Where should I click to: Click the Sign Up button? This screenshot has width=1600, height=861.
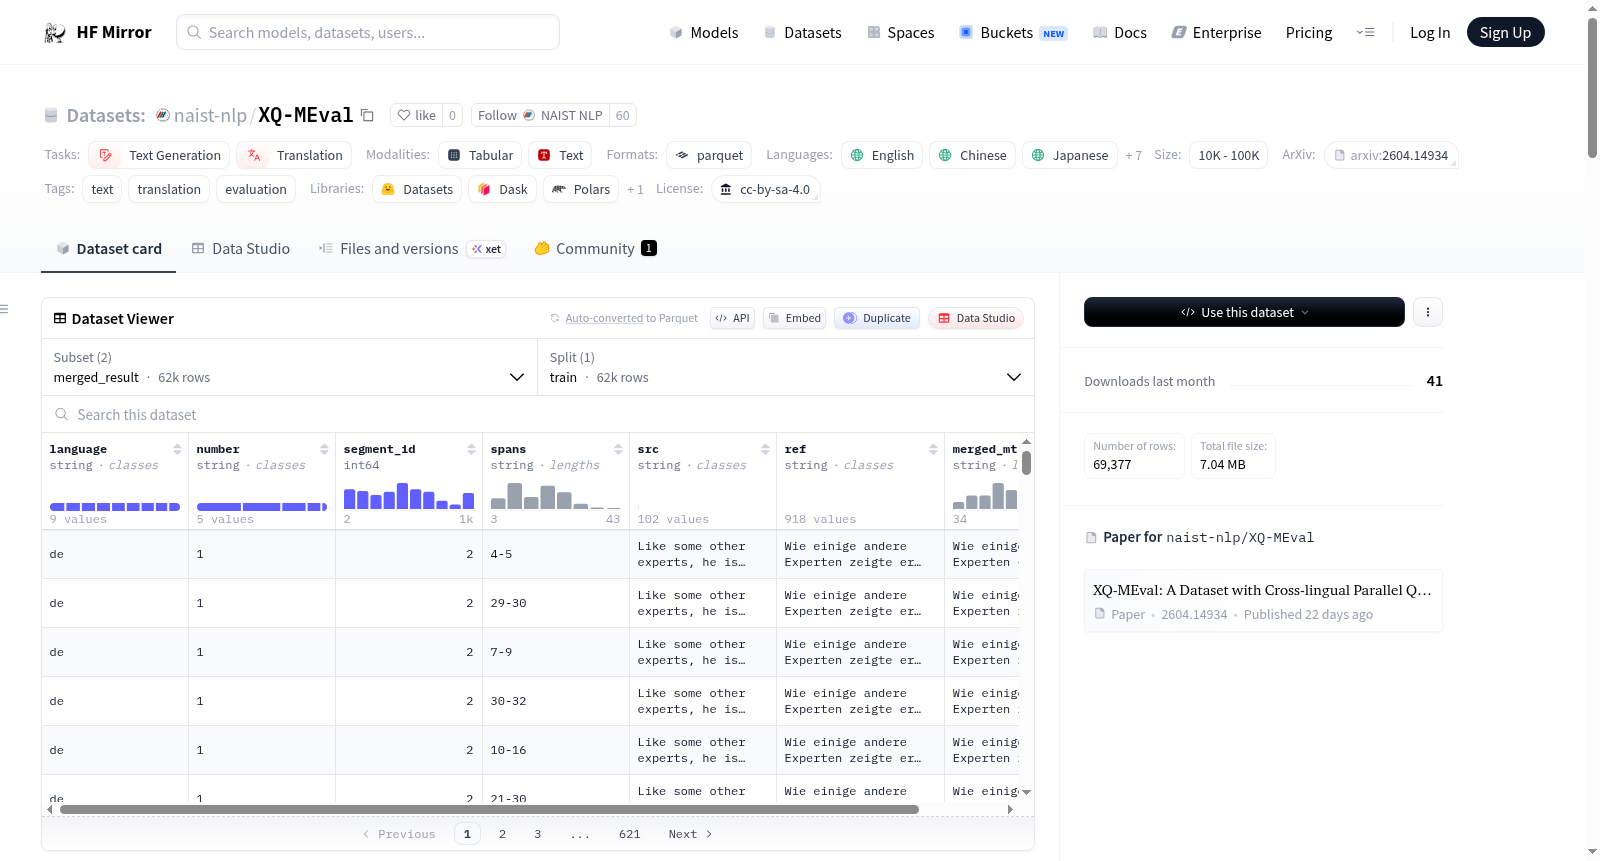tap(1505, 33)
